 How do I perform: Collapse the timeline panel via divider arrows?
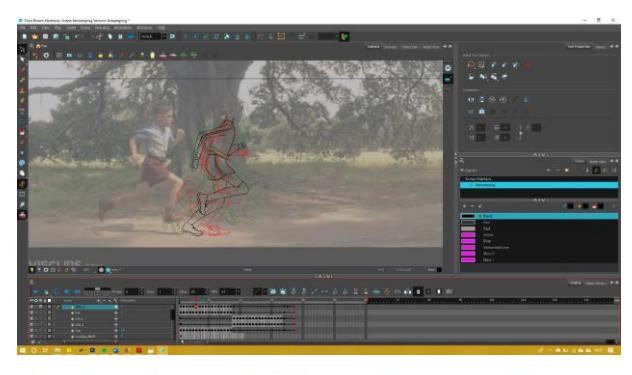[324, 276]
